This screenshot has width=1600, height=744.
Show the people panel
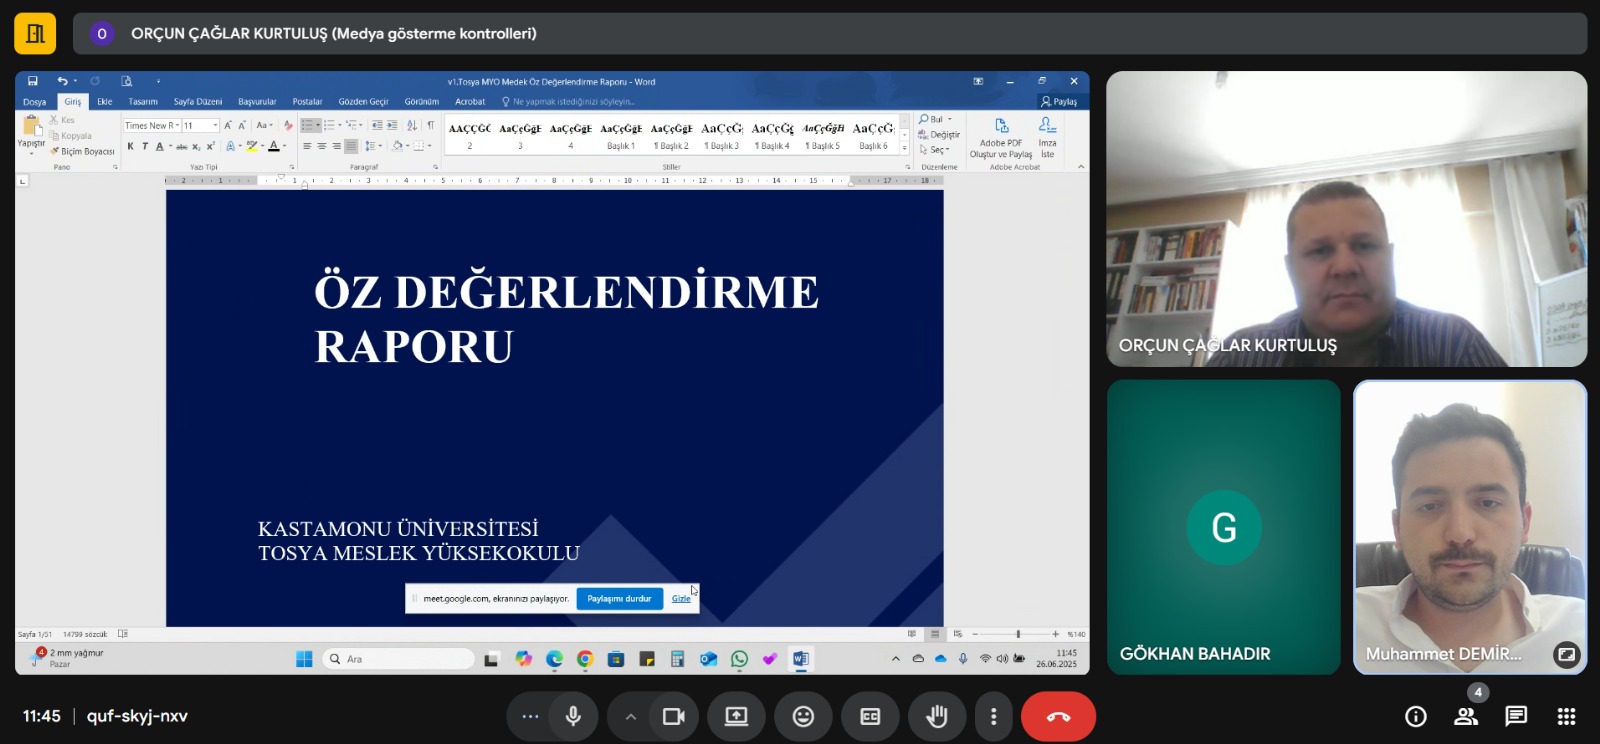(1466, 716)
